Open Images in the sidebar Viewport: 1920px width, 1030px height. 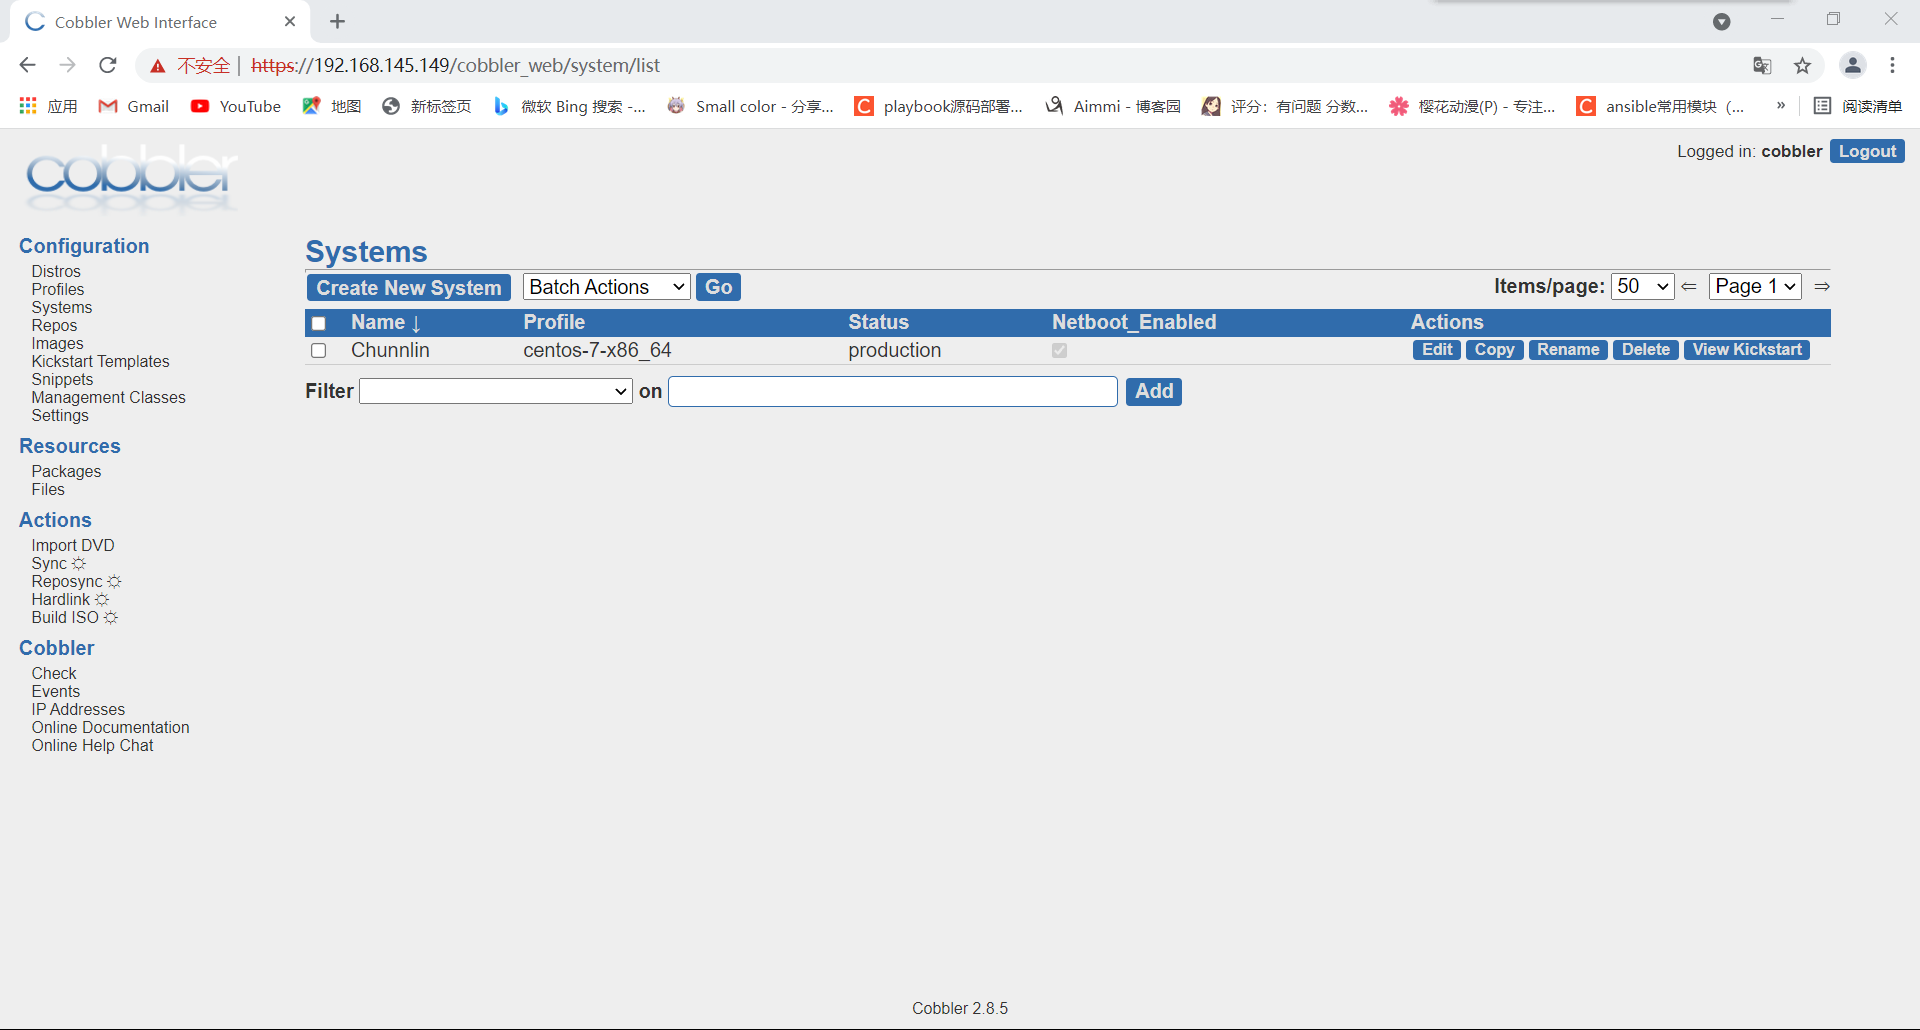point(58,343)
